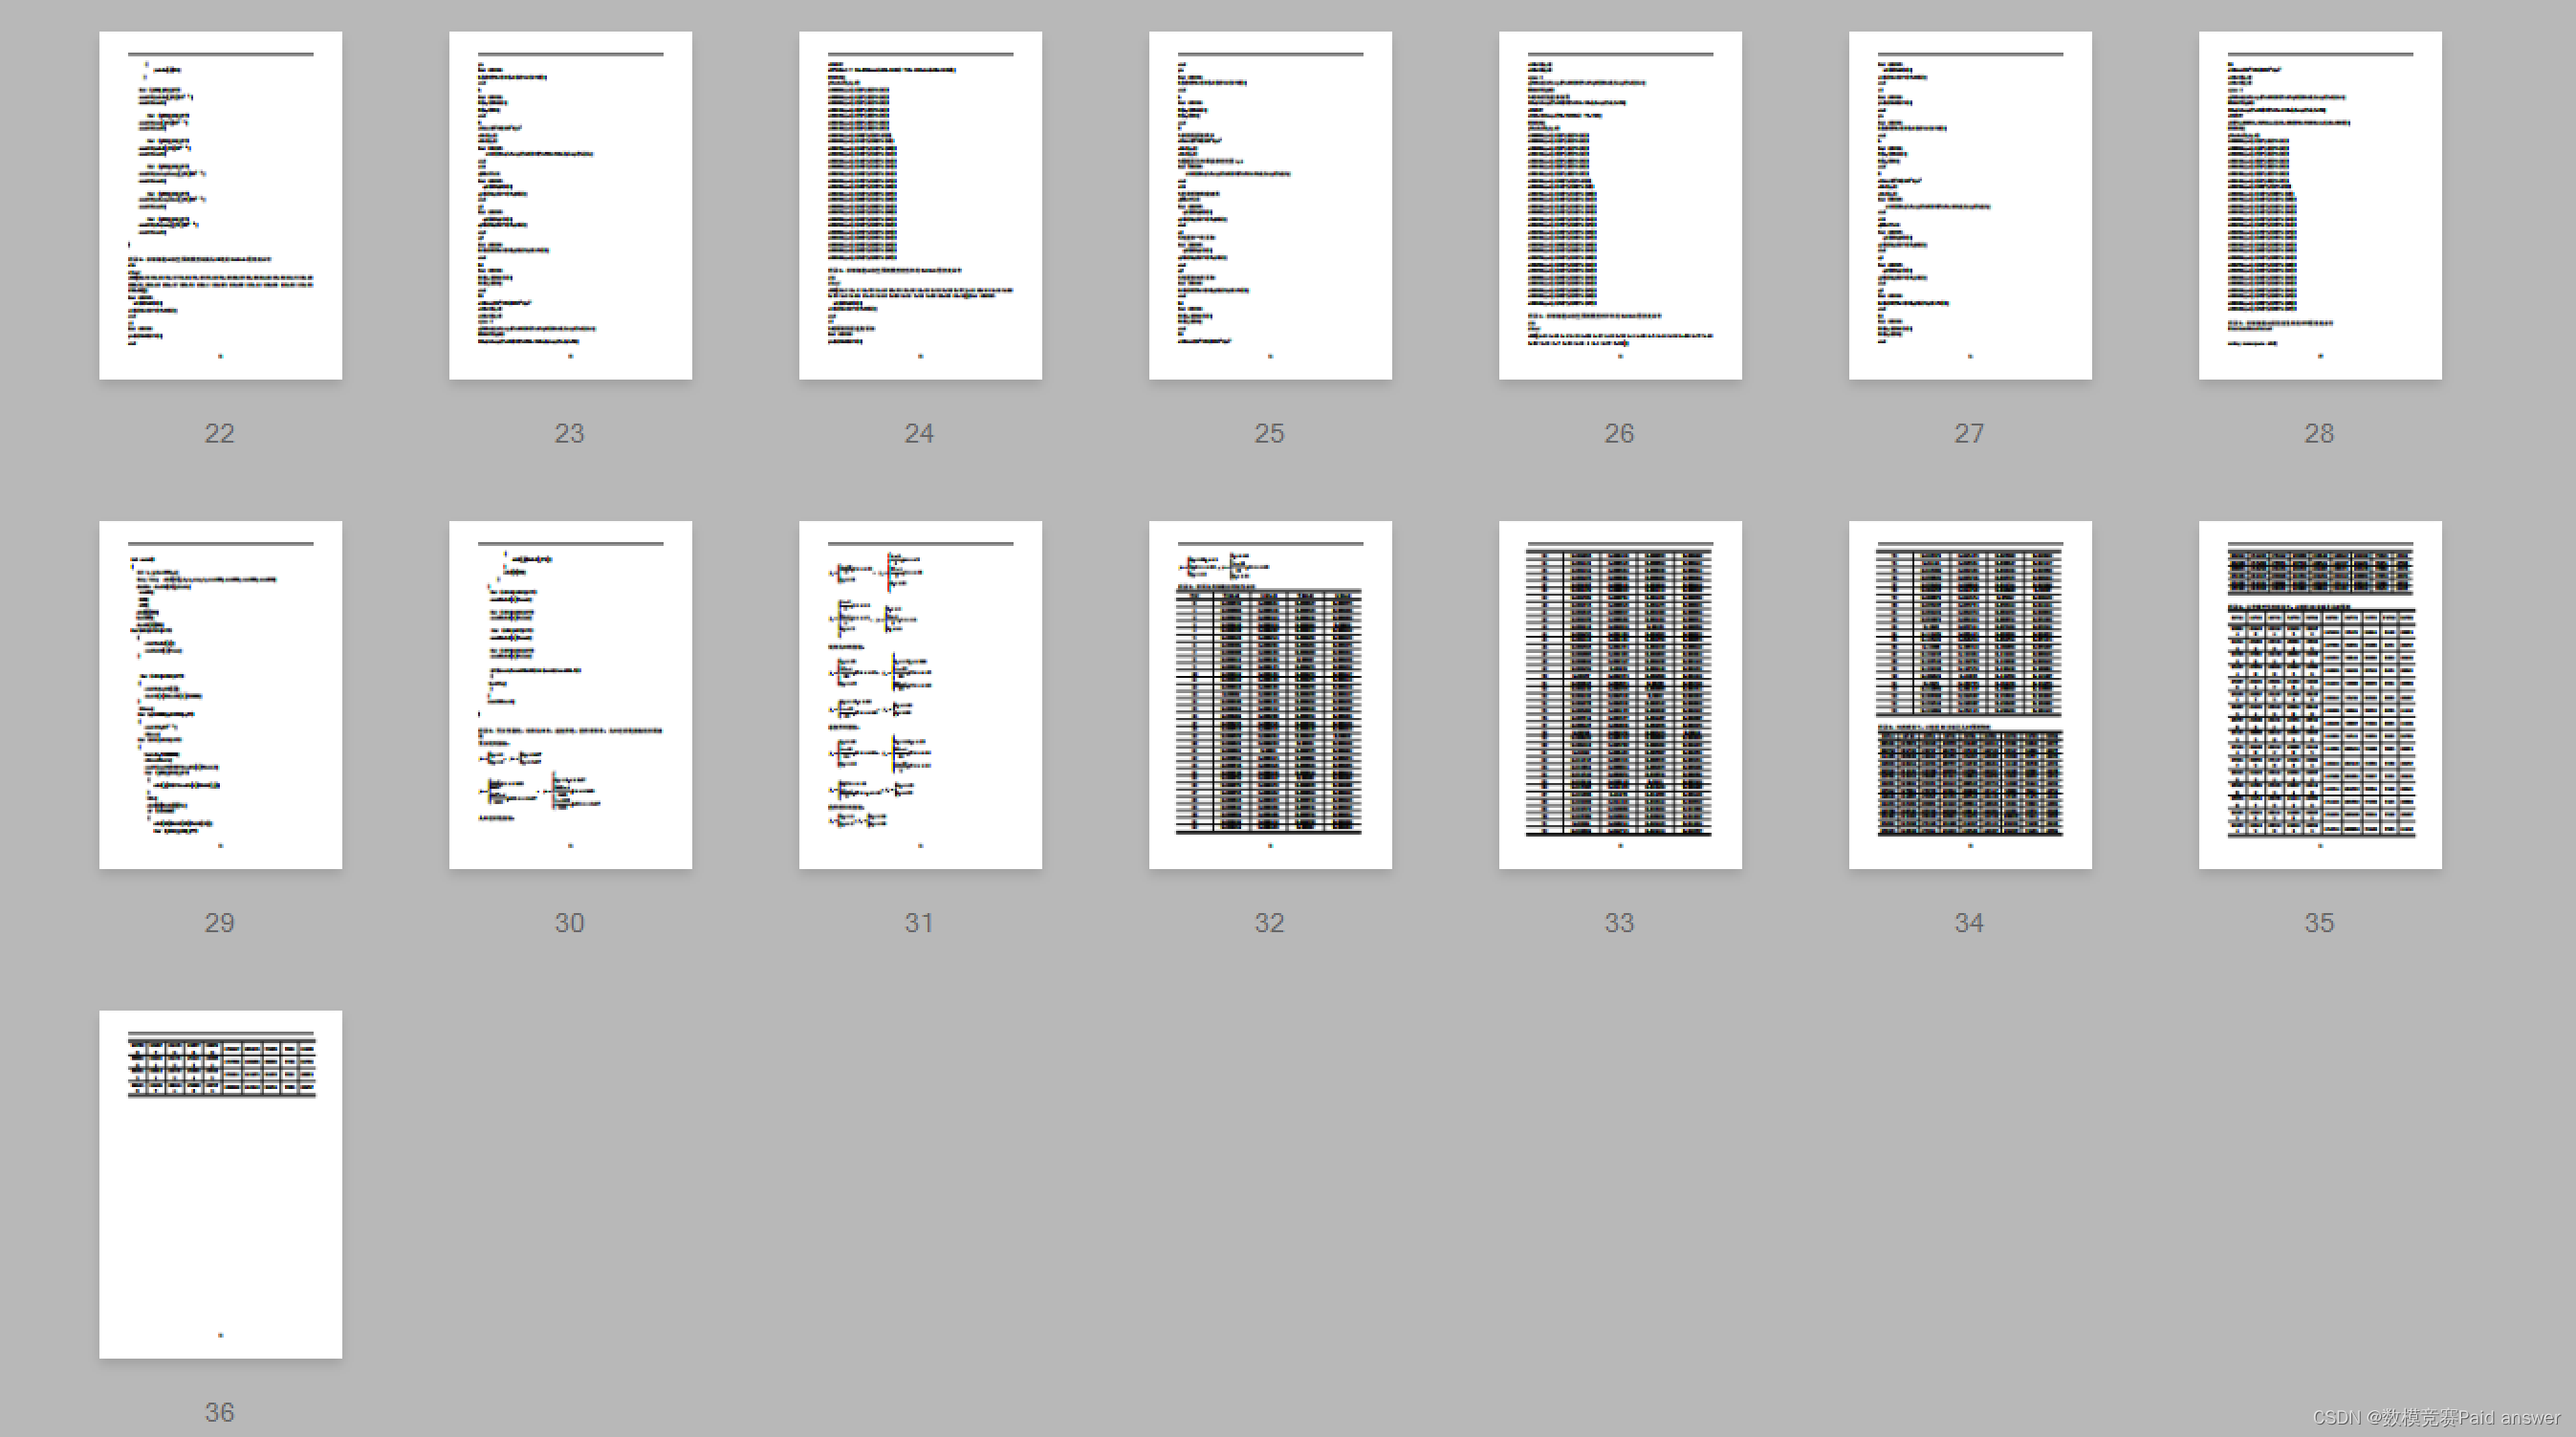Open page 35 thumbnail
The width and height of the screenshot is (2576, 1437).
2320,694
